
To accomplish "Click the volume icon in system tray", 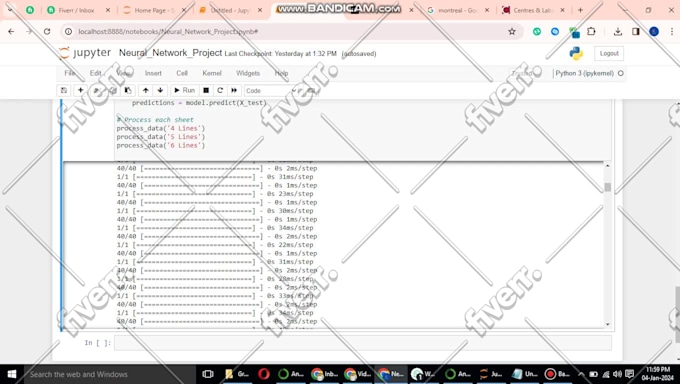I will (617, 374).
